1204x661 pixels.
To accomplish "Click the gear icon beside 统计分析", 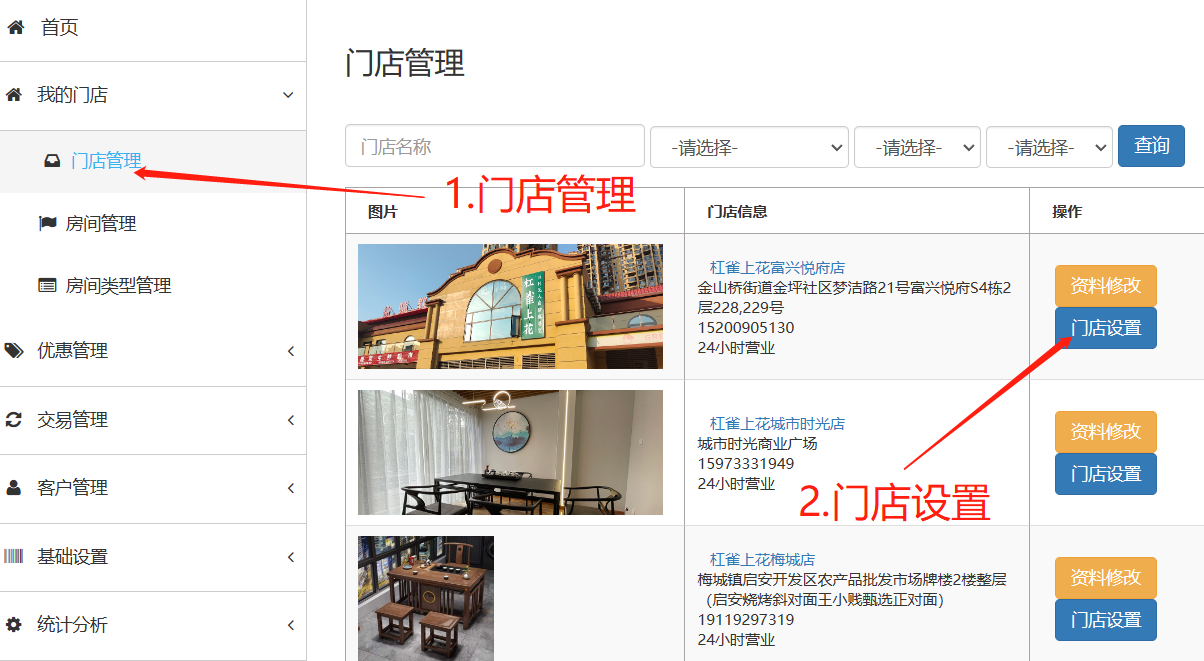I will click(14, 625).
